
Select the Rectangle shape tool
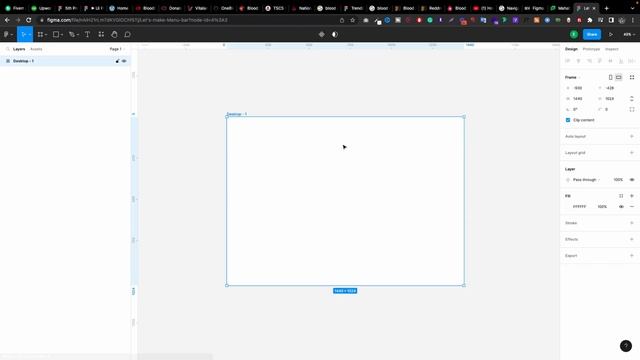[x=56, y=35]
